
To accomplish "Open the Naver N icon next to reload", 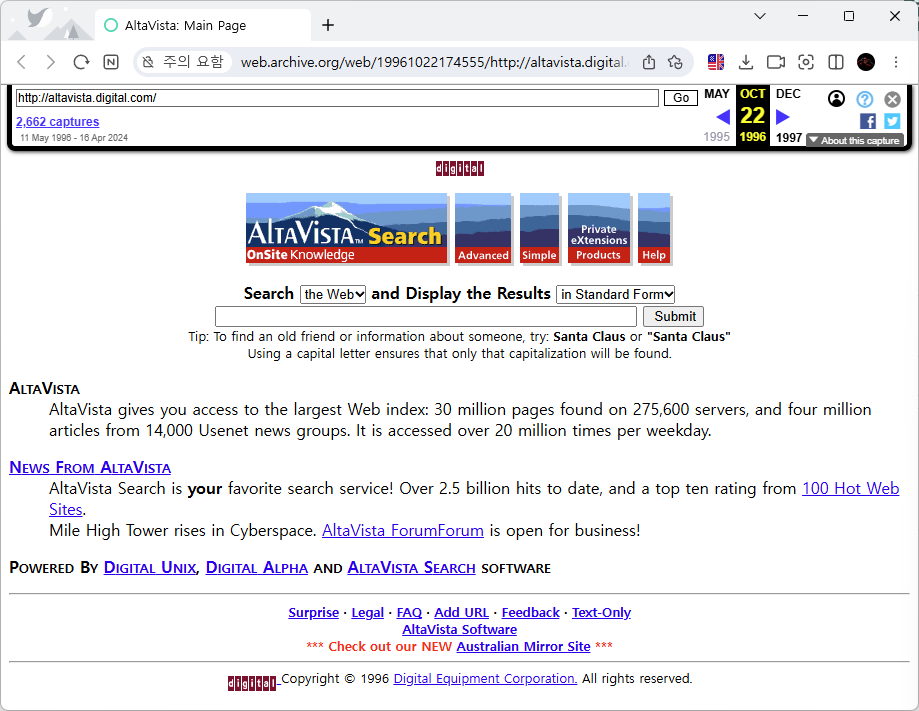I will 111,62.
